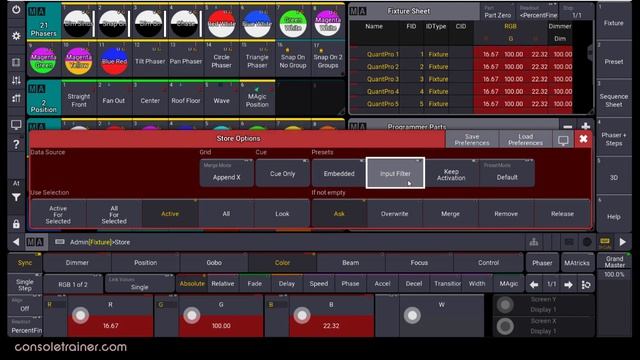This screenshot has width=640, height=360.
Task: Open the Step 1/1 selector in Fixture Sheet
Action: (x=576, y=11)
